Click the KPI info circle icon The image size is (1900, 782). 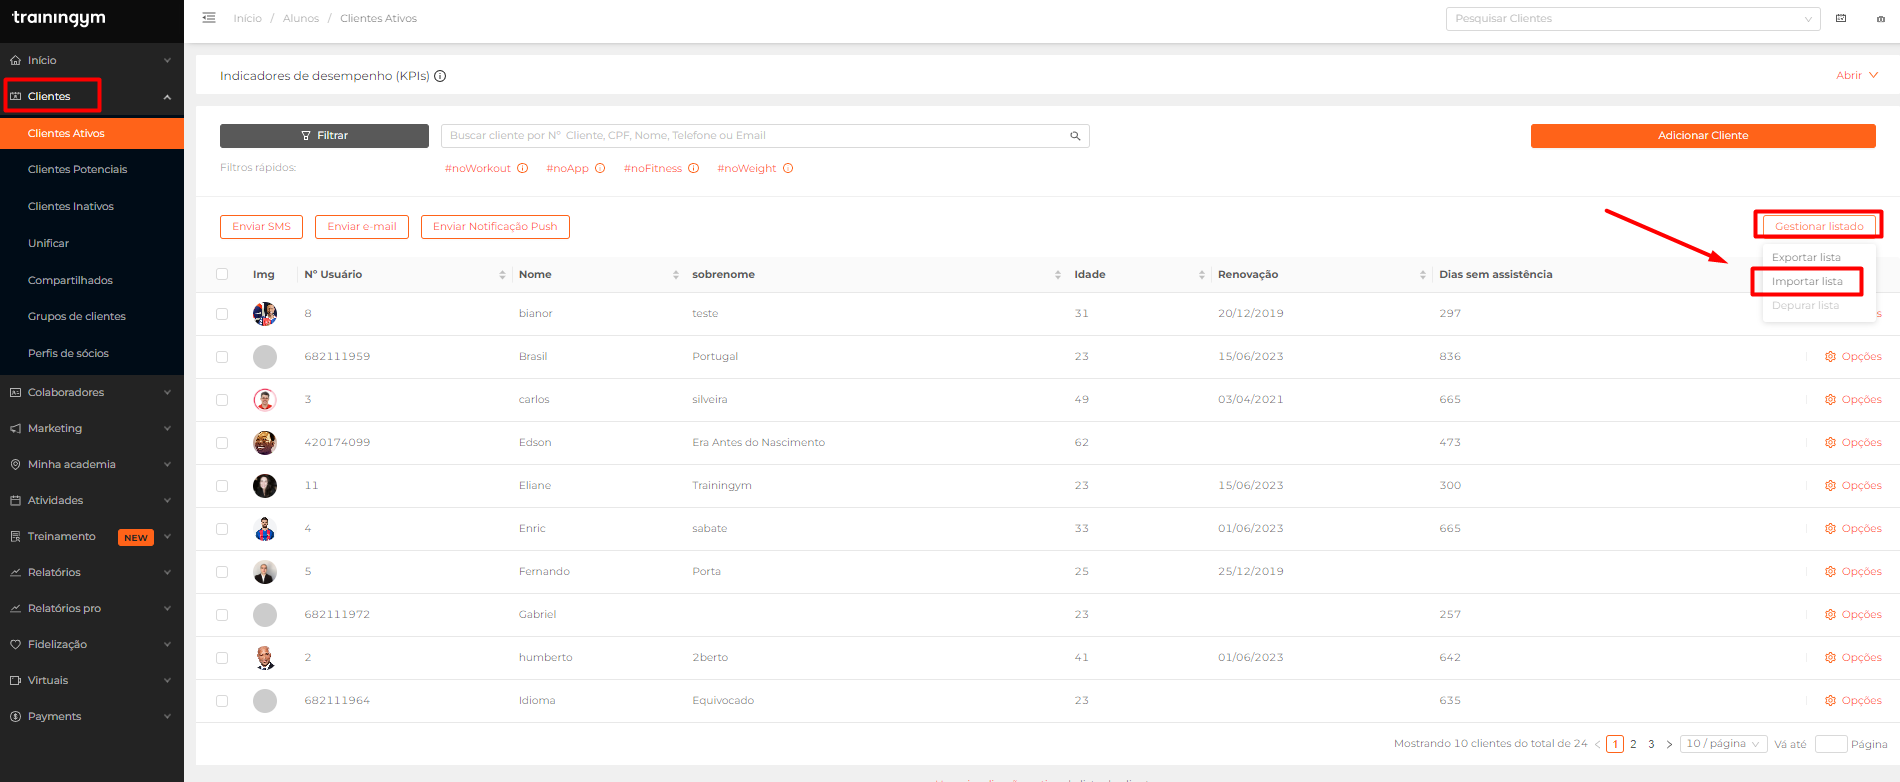pos(440,76)
